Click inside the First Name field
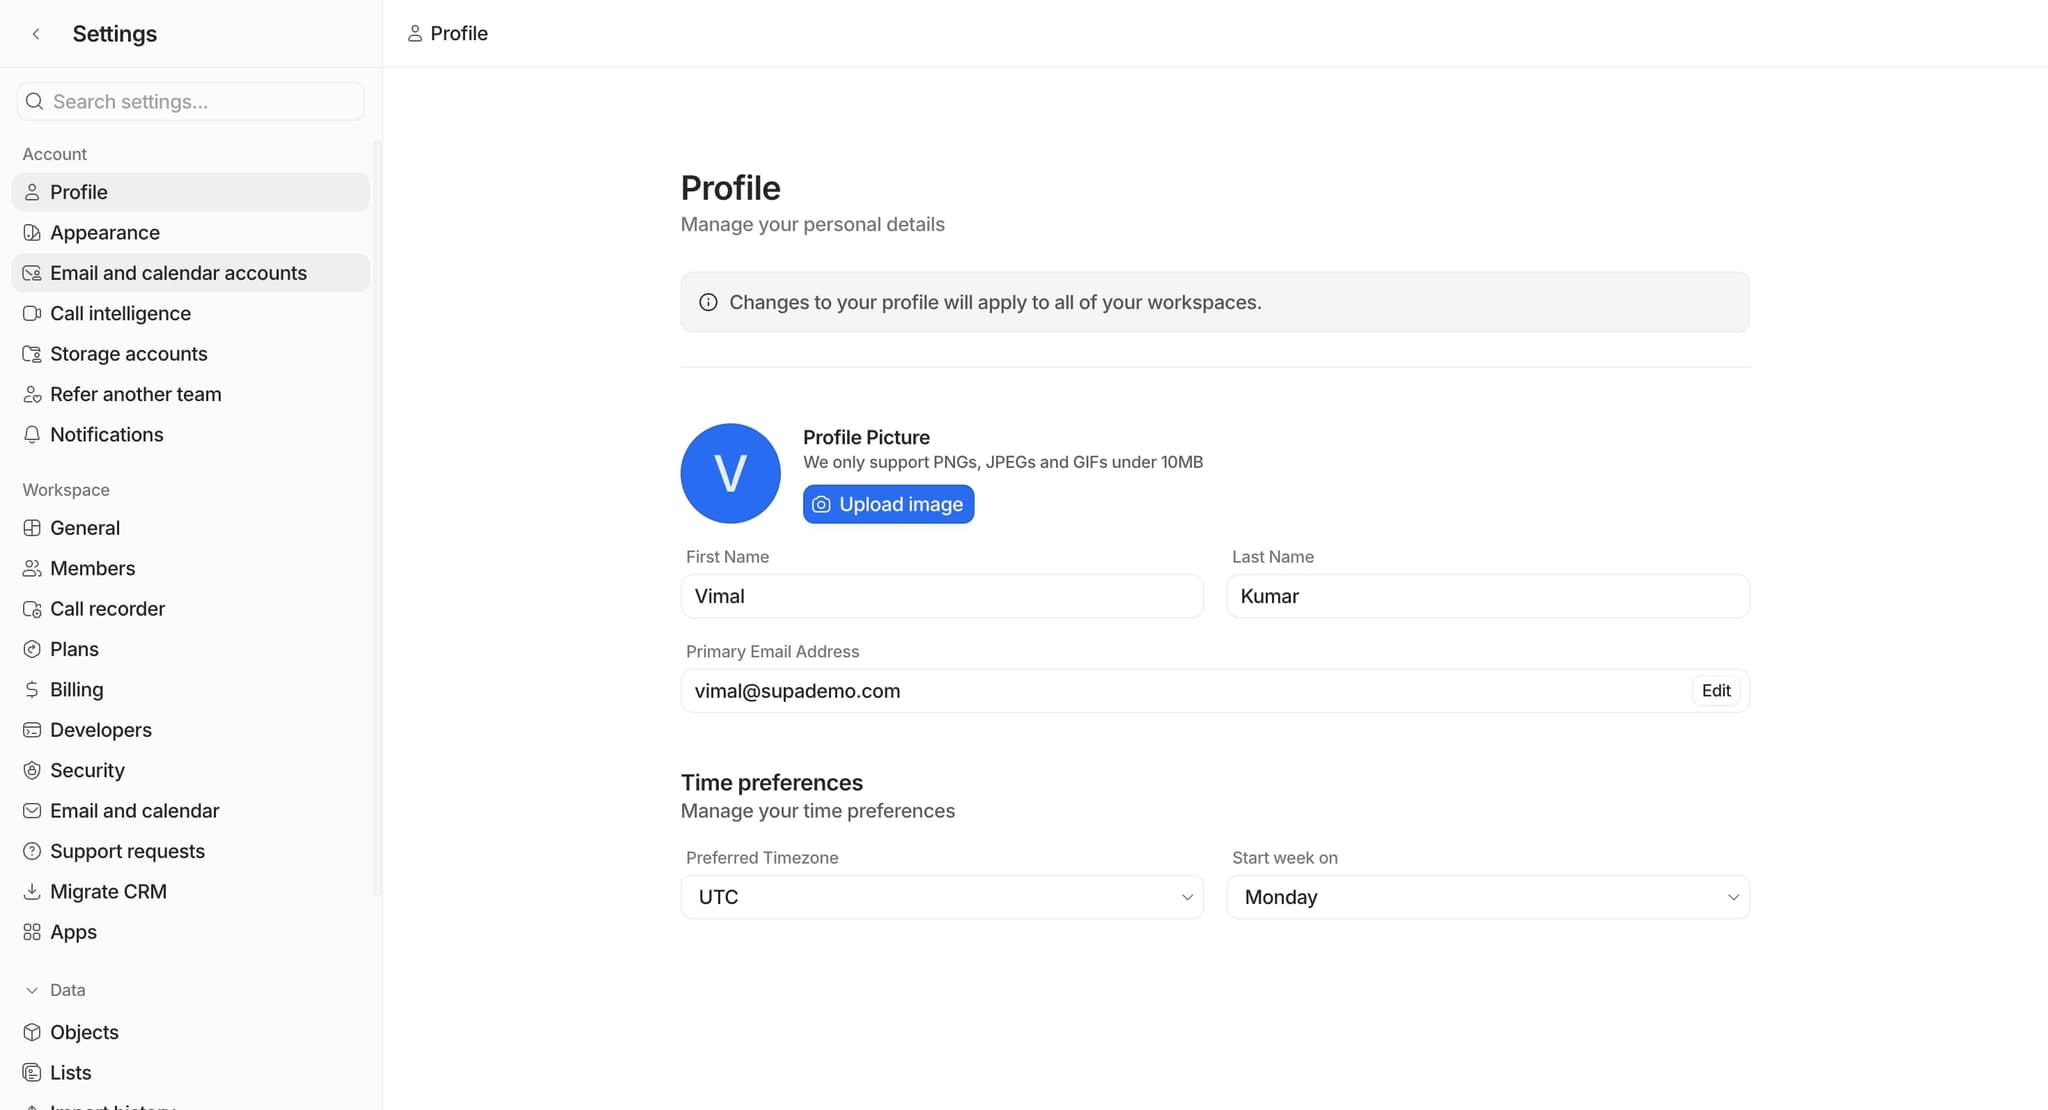2048x1110 pixels. click(x=941, y=596)
